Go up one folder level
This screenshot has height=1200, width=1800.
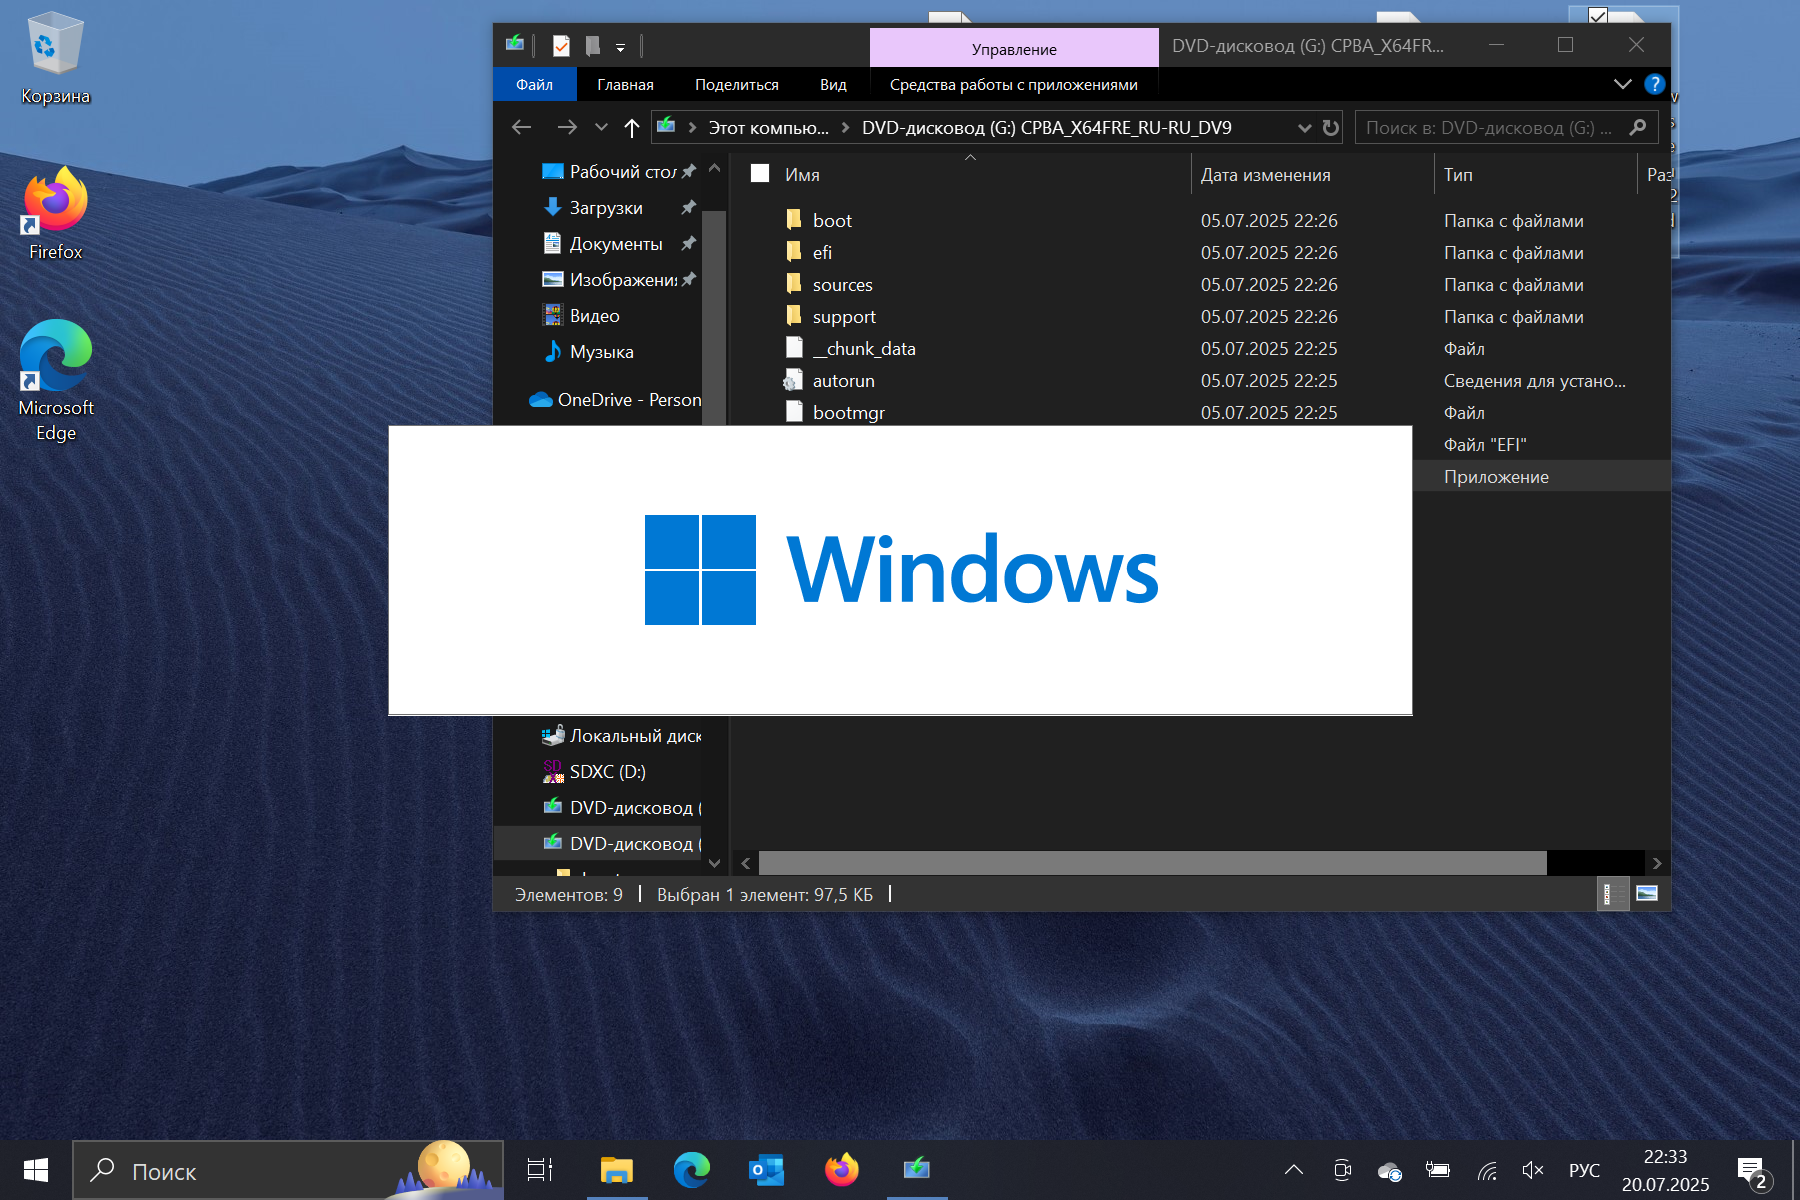(631, 127)
